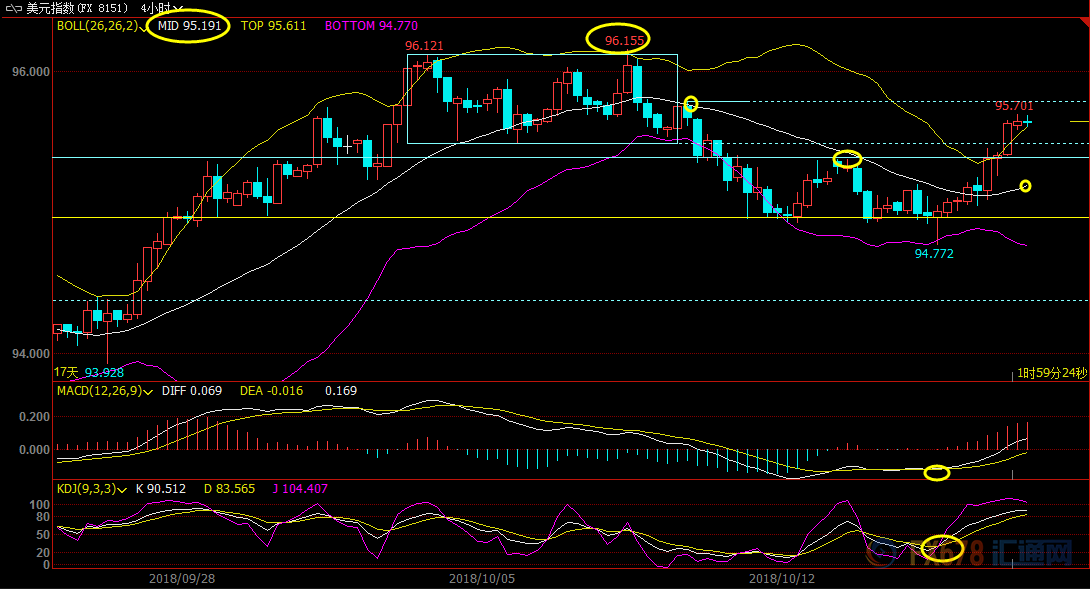Click the DIFF 0.069 MACD value
This screenshot has height=589, width=1090.
pyautogui.click(x=192, y=391)
